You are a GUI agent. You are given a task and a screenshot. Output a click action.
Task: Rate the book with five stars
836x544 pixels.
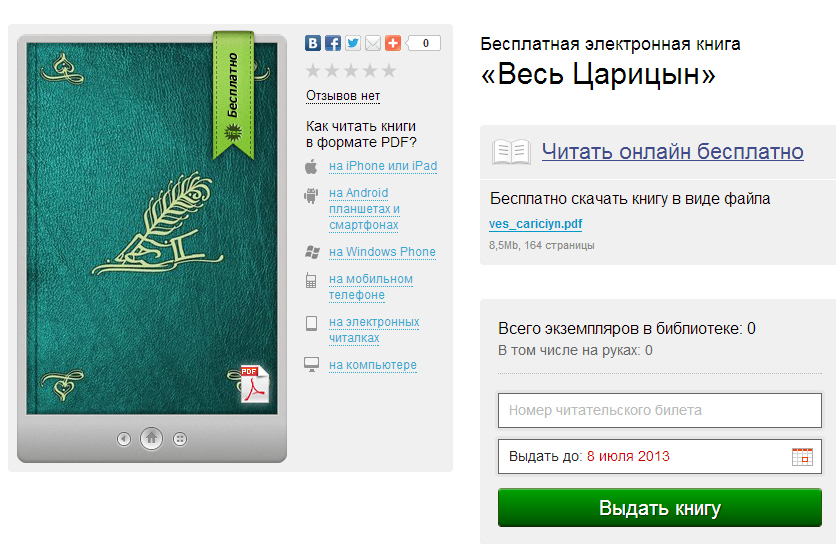389,70
